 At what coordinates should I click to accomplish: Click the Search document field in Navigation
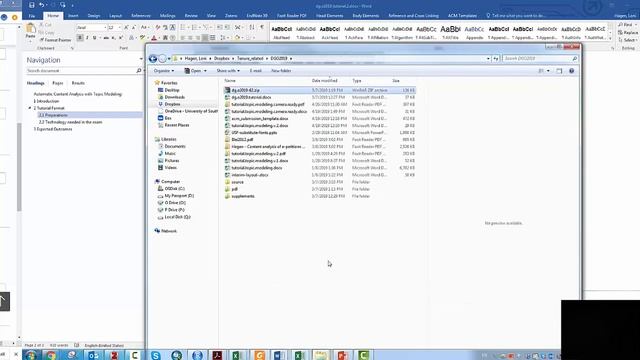81,71
